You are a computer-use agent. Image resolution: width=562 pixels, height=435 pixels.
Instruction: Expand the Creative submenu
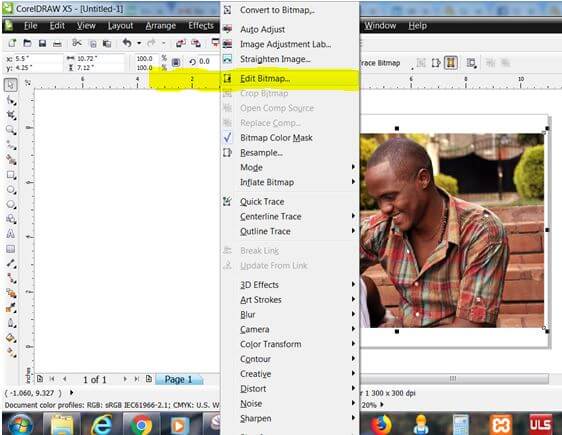[290, 374]
